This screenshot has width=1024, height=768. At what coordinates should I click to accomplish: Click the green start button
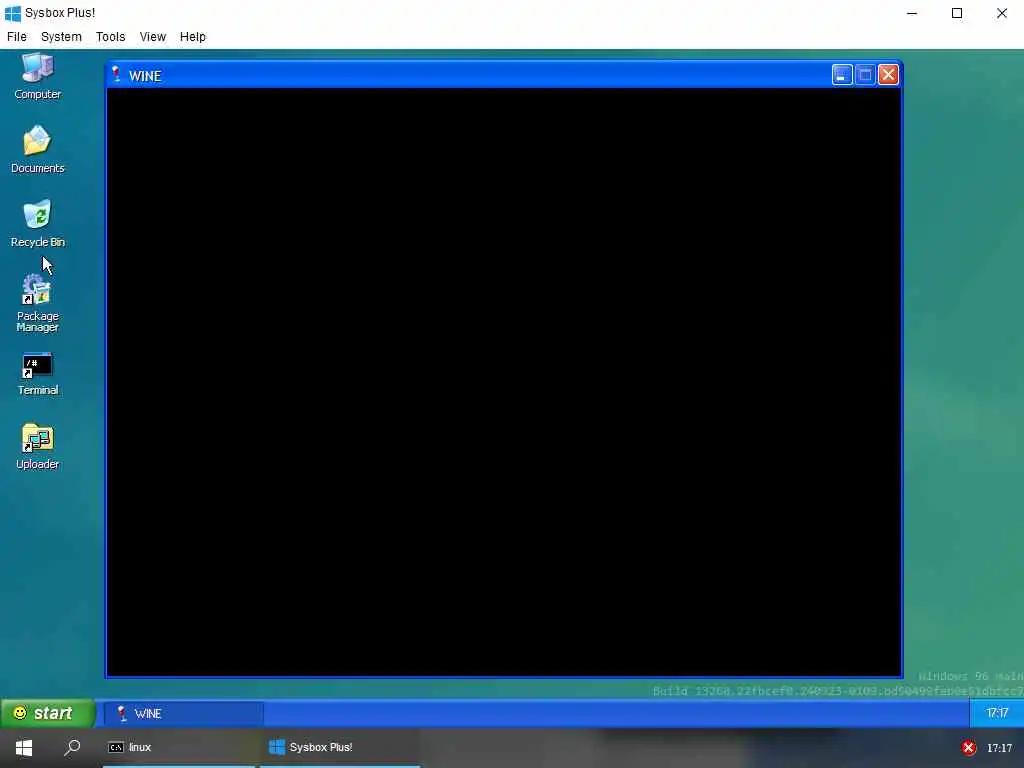tap(47, 713)
